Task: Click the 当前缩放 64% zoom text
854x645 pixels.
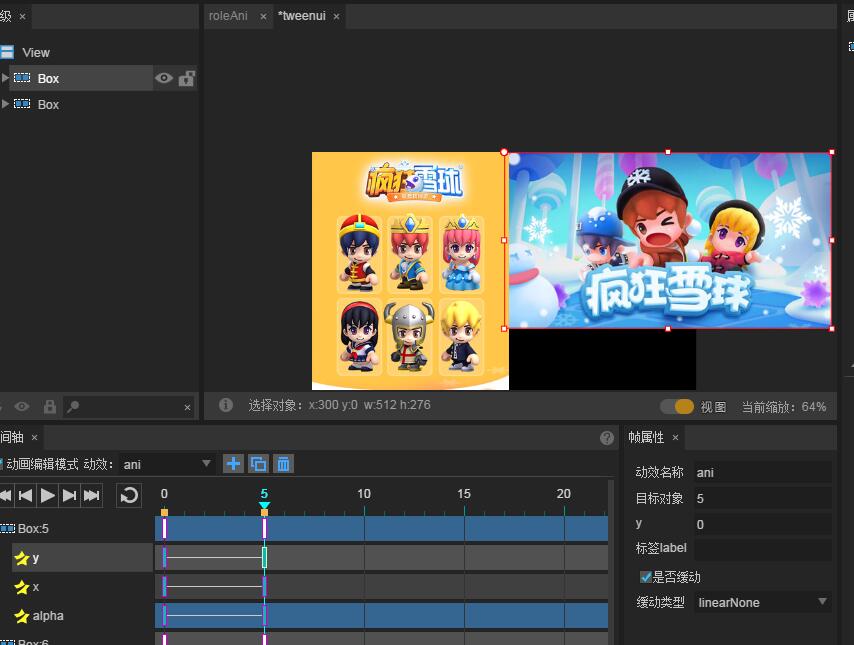Action: [784, 407]
